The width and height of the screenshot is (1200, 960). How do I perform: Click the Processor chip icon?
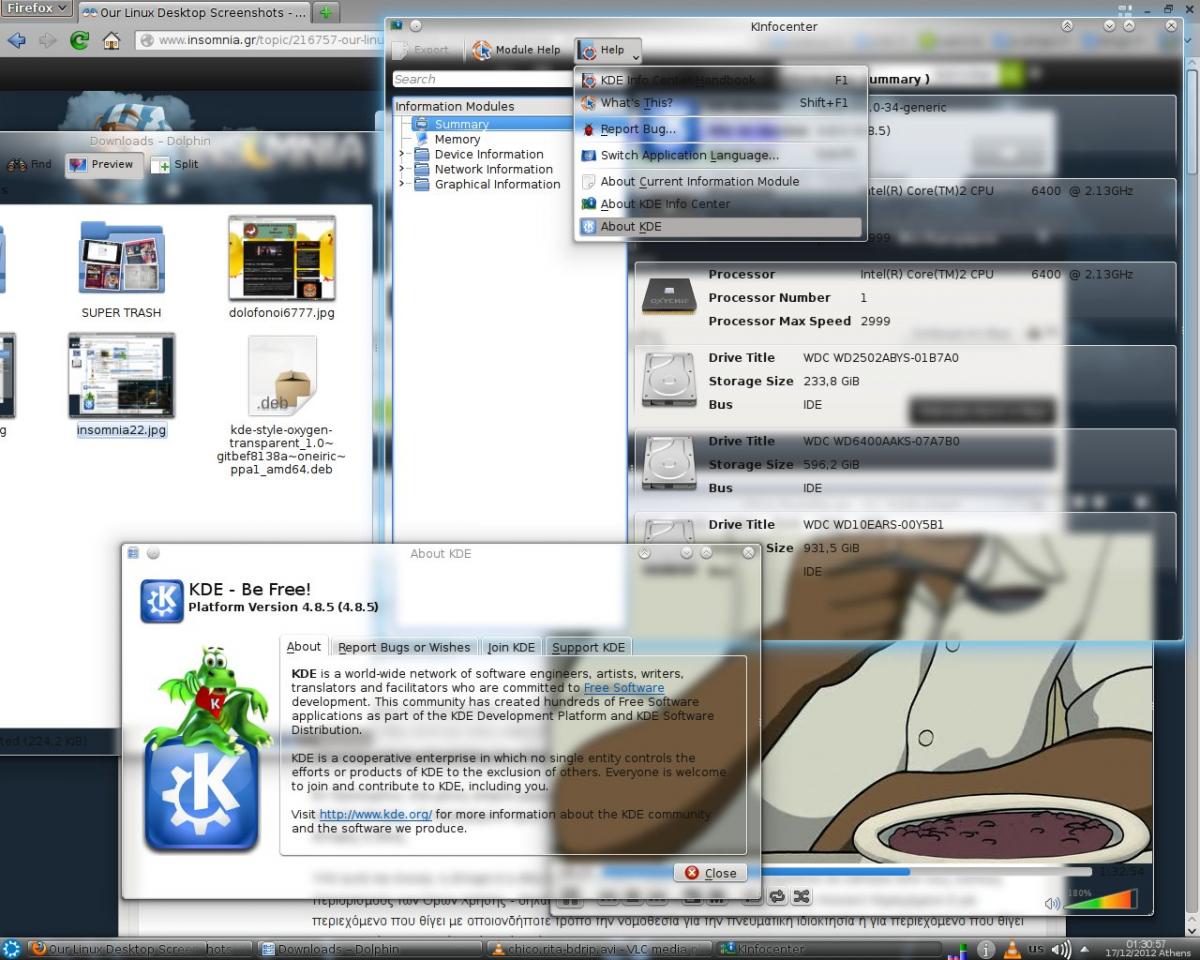coord(668,298)
